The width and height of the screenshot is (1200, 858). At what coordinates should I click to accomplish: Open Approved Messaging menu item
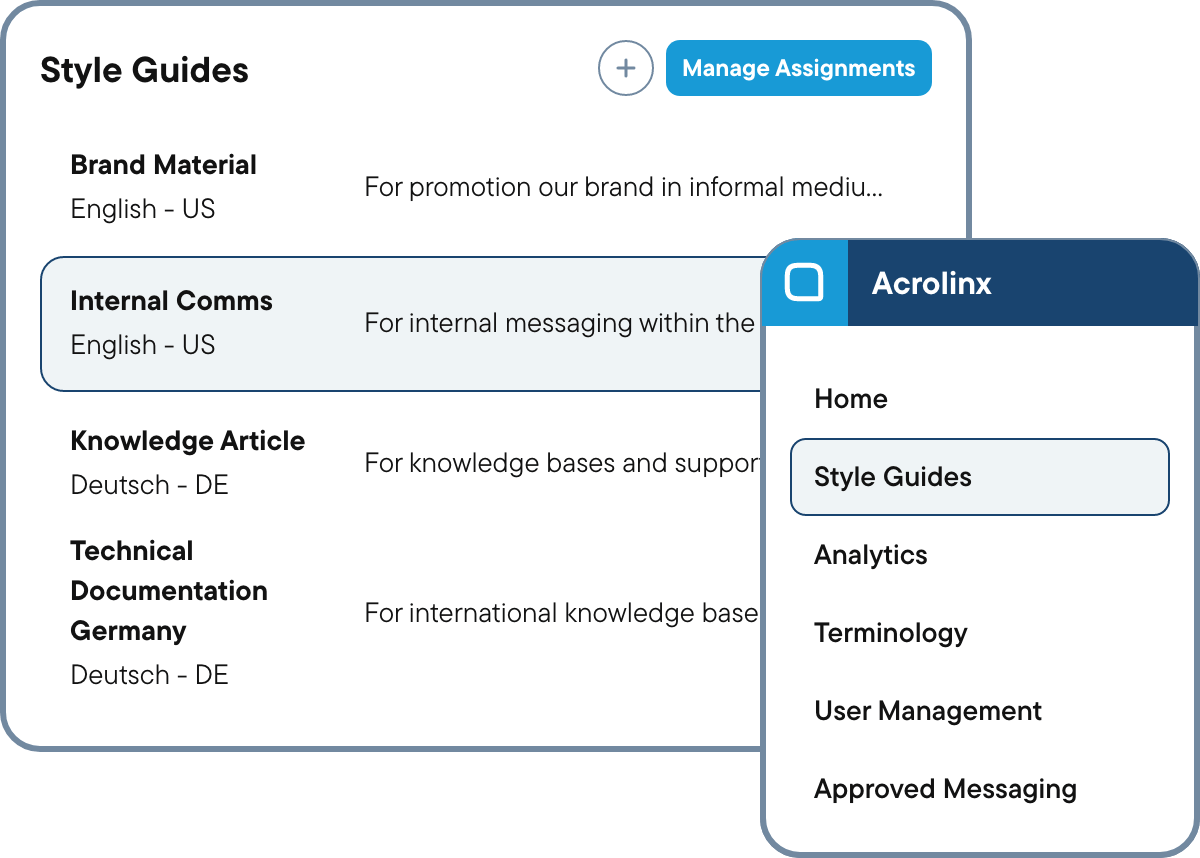point(945,789)
